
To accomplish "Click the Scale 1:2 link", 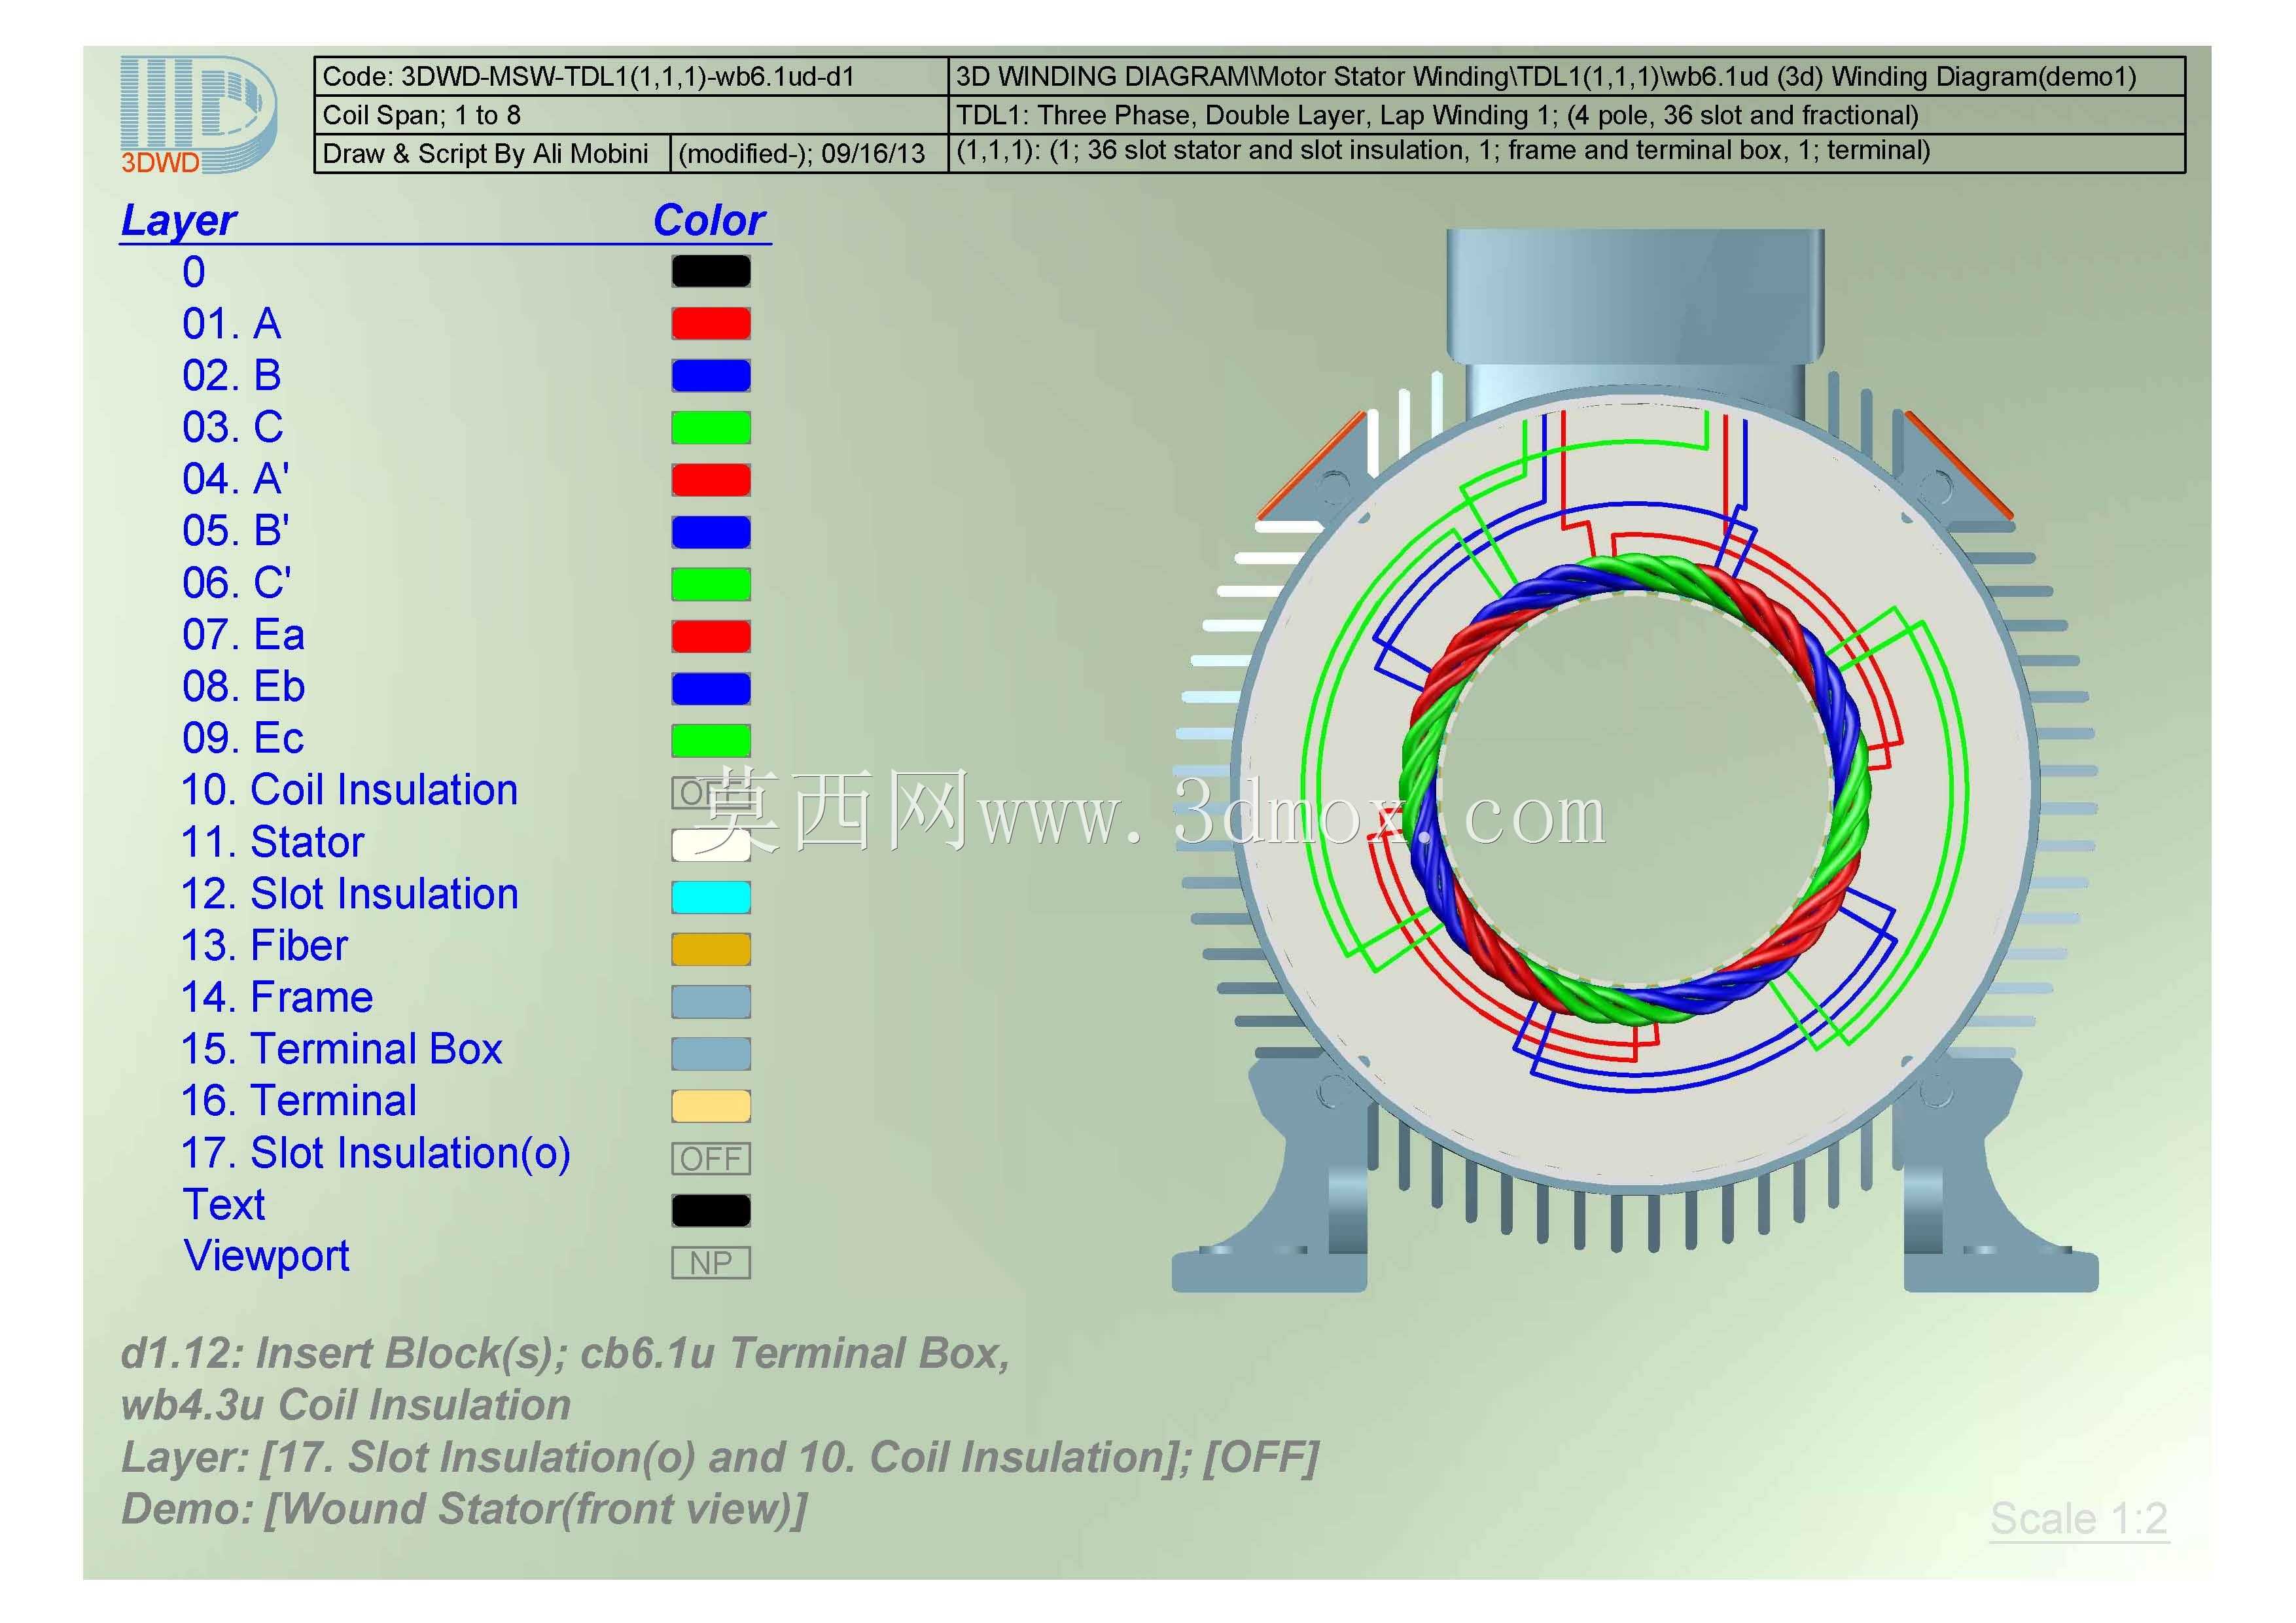I will (x=2078, y=1519).
